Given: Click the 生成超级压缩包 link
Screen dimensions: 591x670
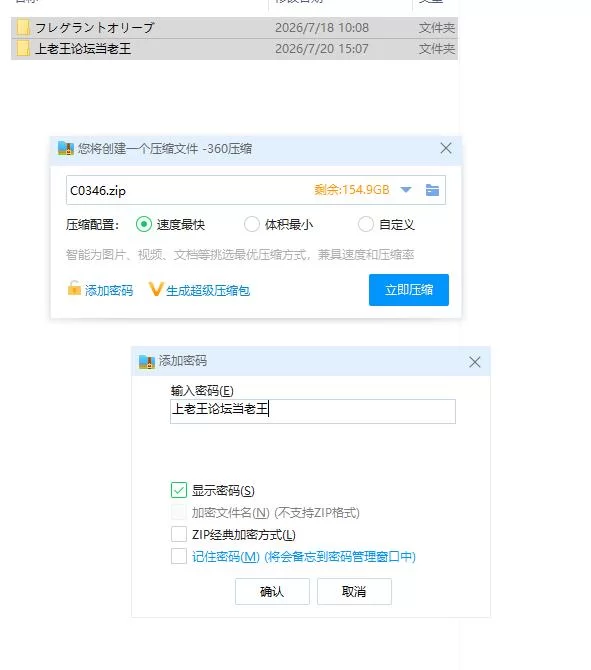Looking at the screenshot, I should pyautogui.click(x=208, y=291).
